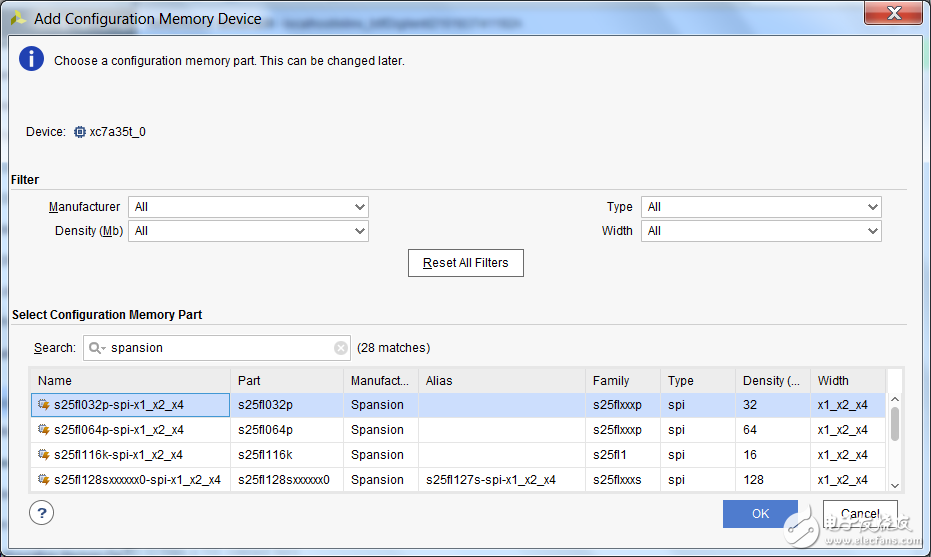The width and height of the screenshot is (931, 557).
Task: Click the blue info icon at top
Action: point(31,60)
